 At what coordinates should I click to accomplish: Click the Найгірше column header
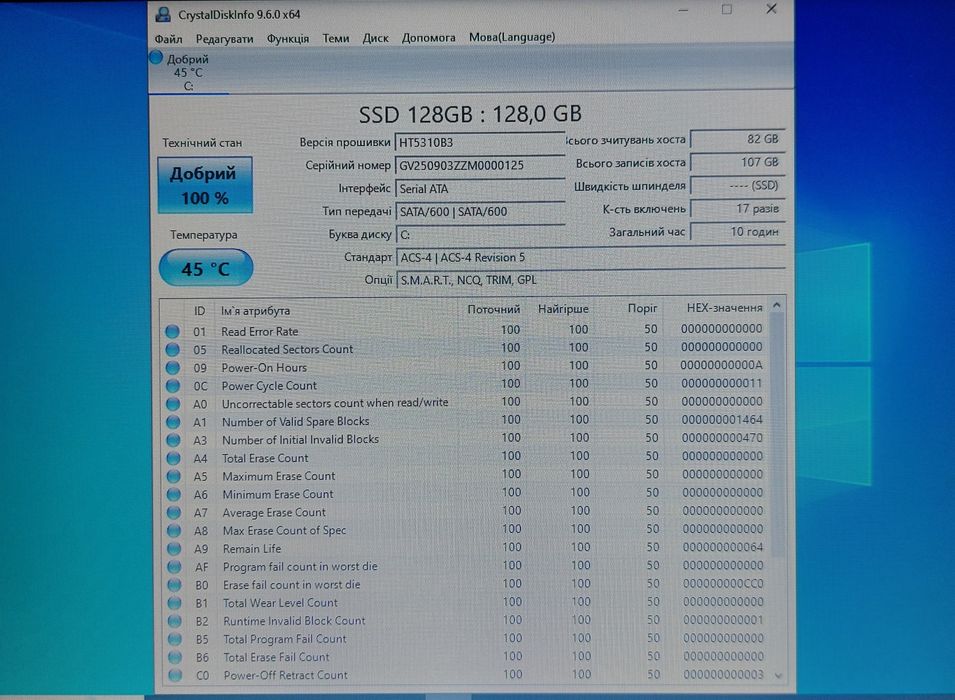pyautogui.click(x=563, y=309)
